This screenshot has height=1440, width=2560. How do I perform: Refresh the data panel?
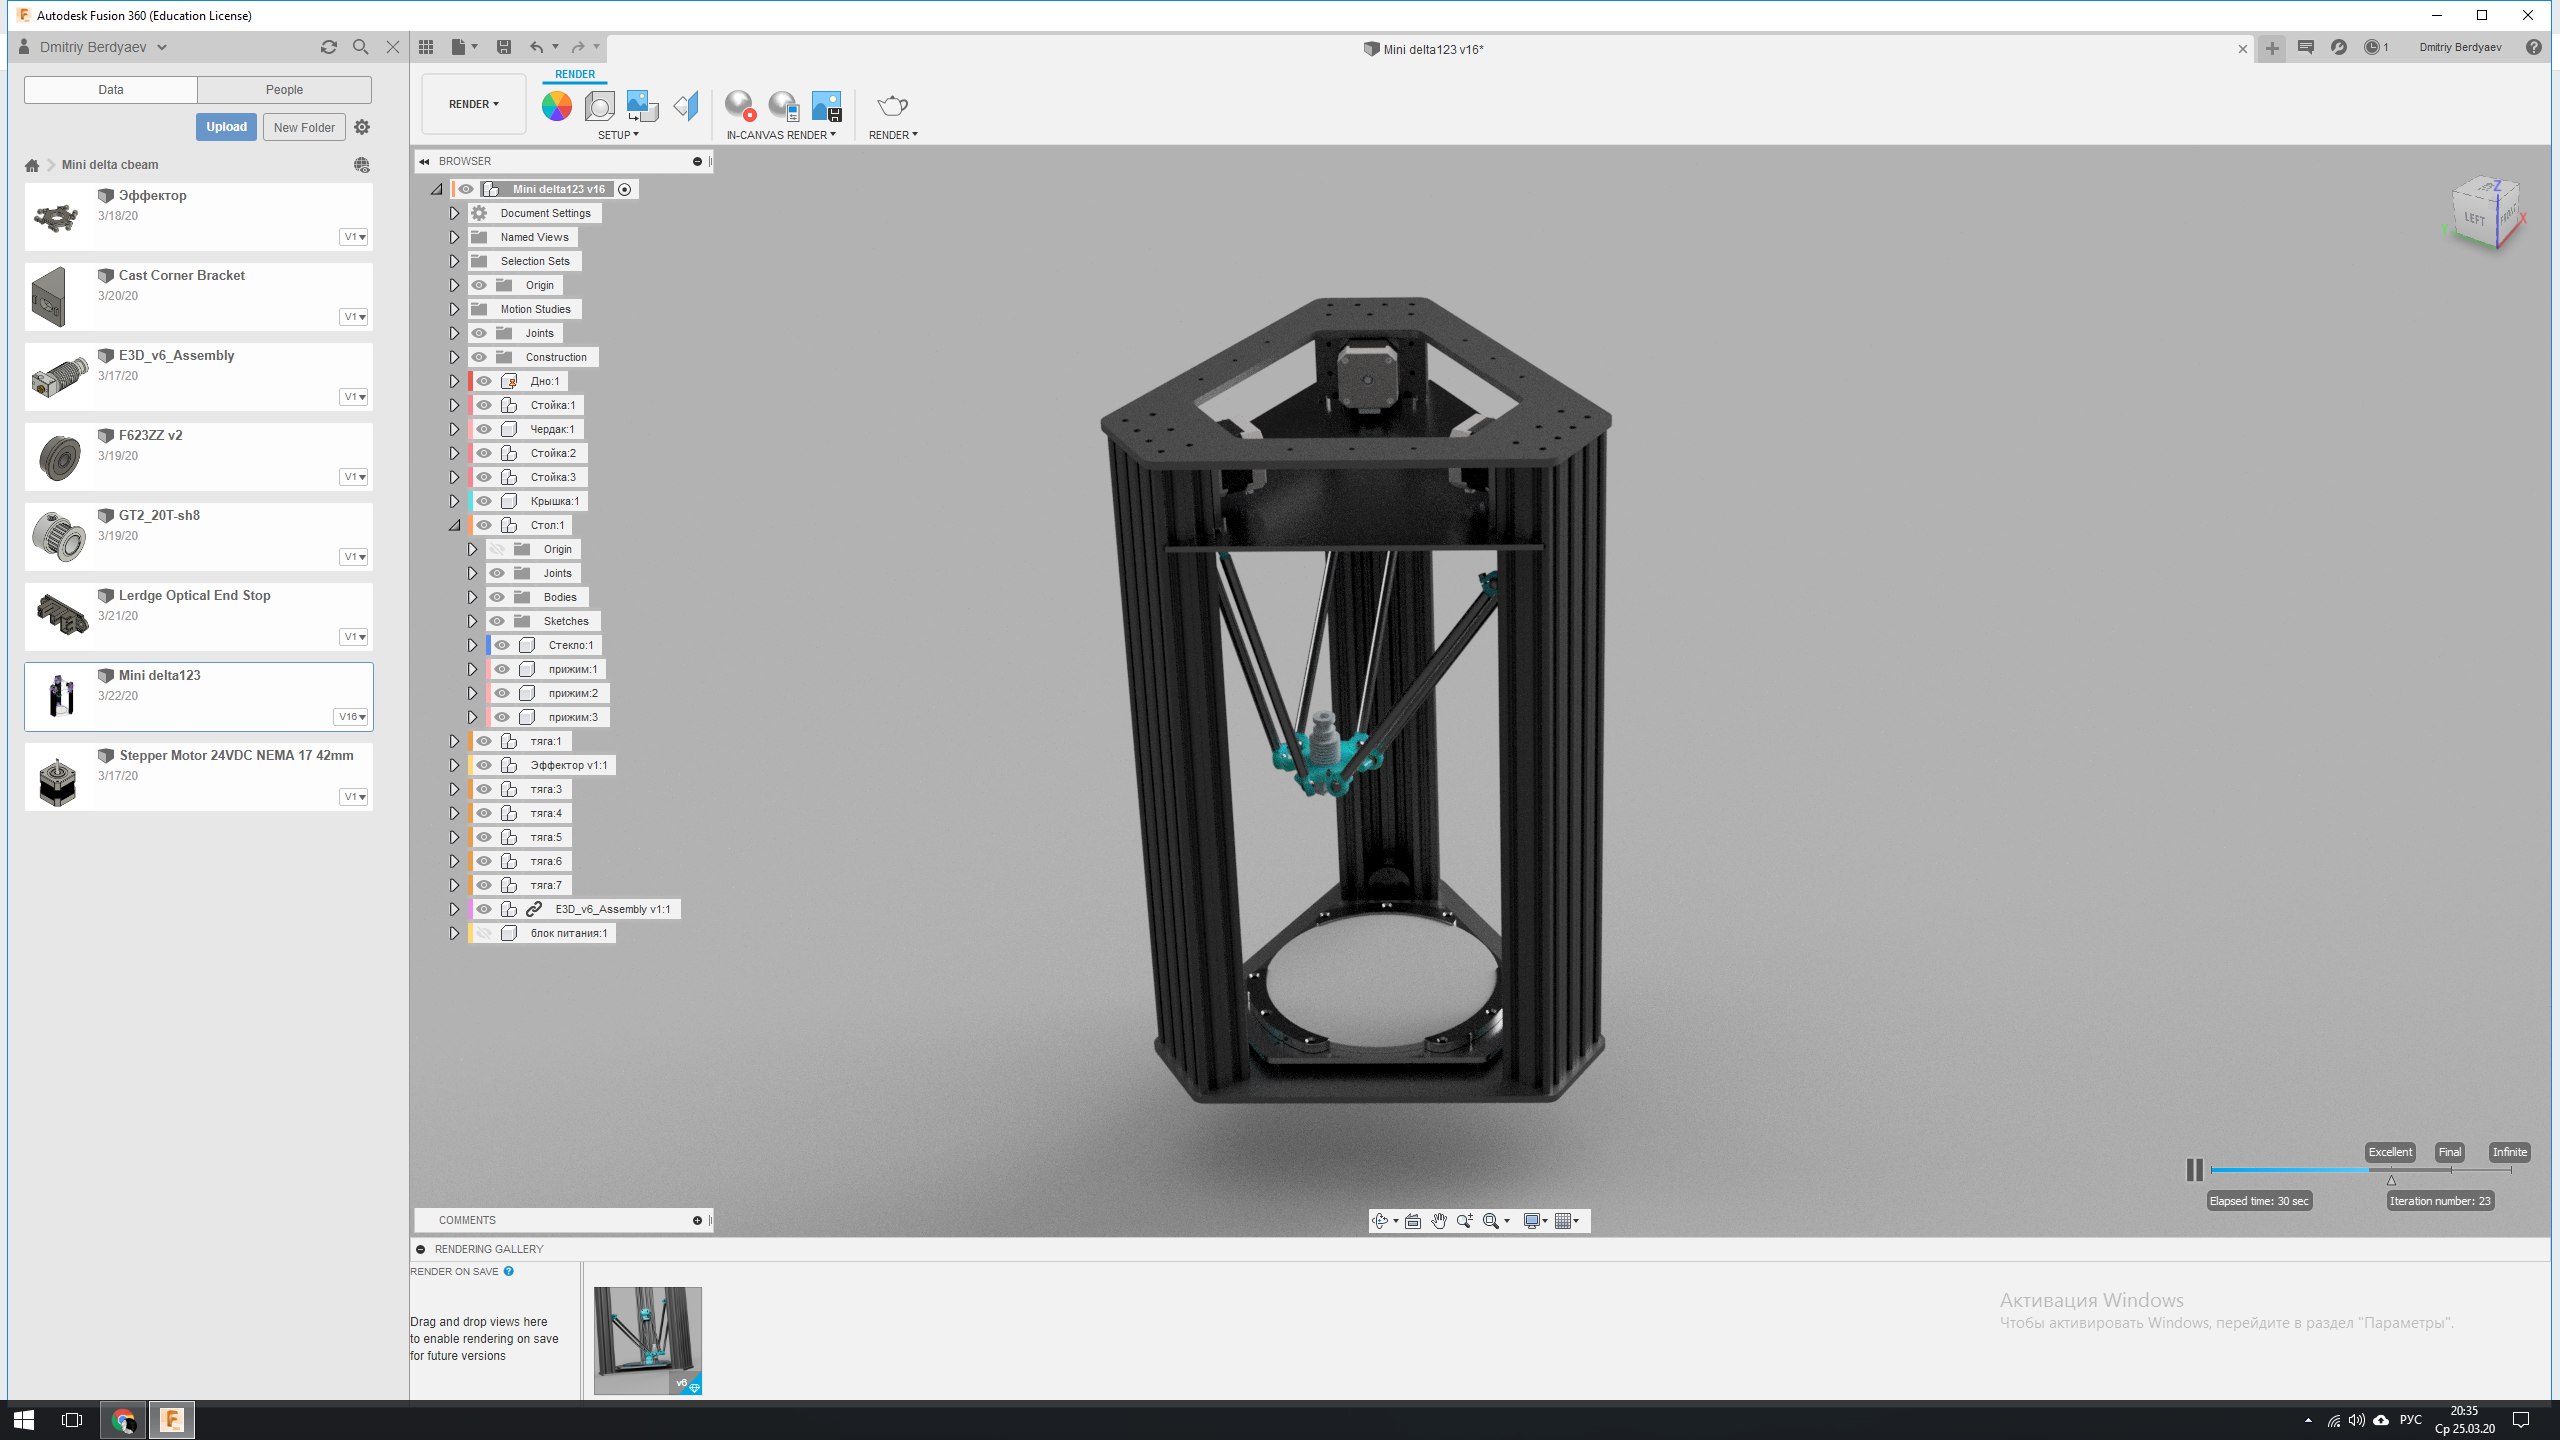coord(329,47)
